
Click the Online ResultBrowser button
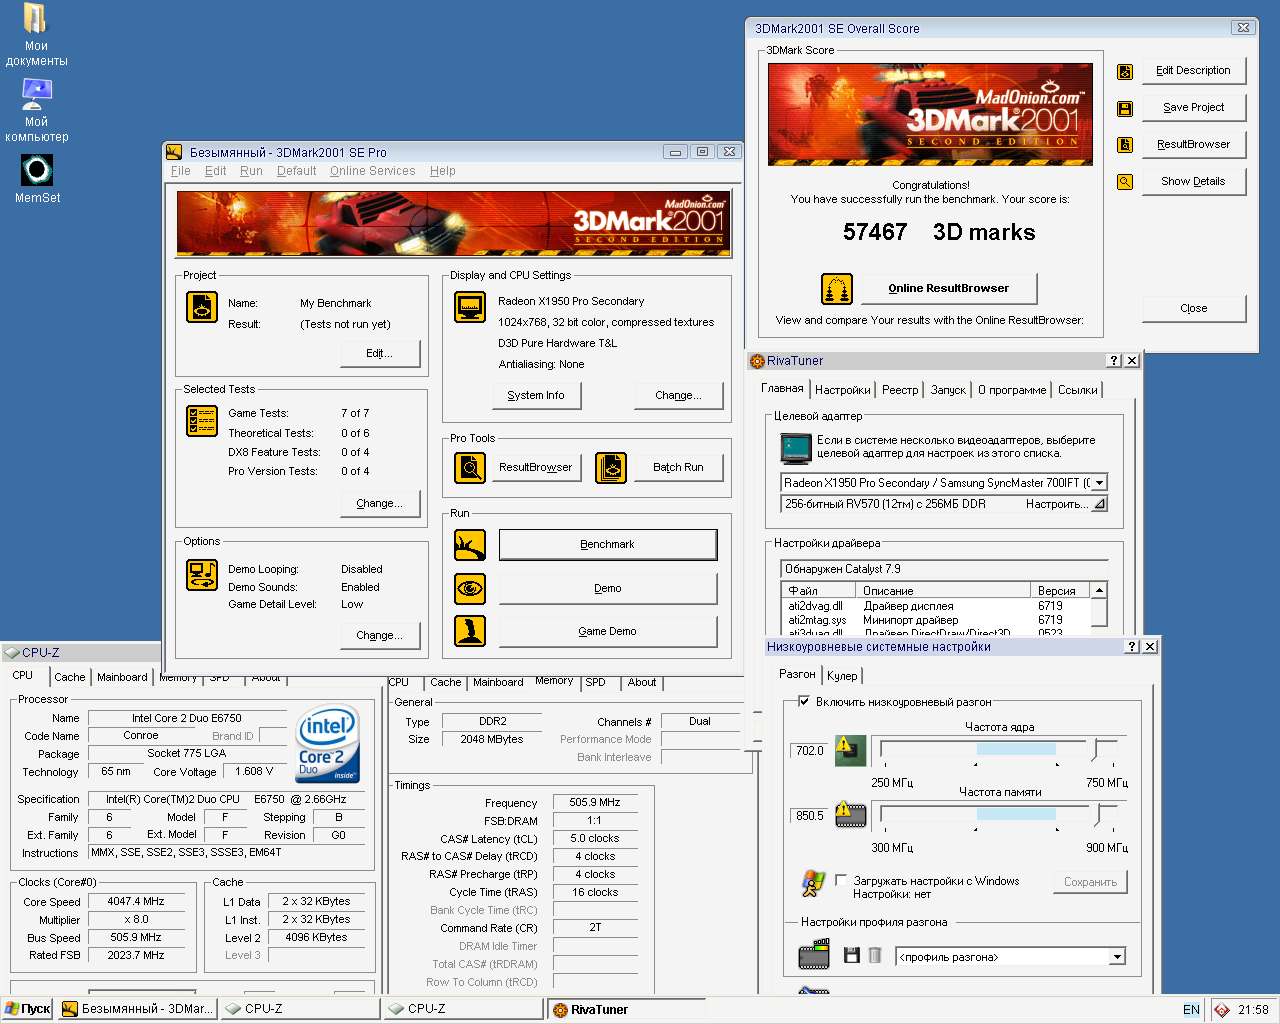click(949, 288)
